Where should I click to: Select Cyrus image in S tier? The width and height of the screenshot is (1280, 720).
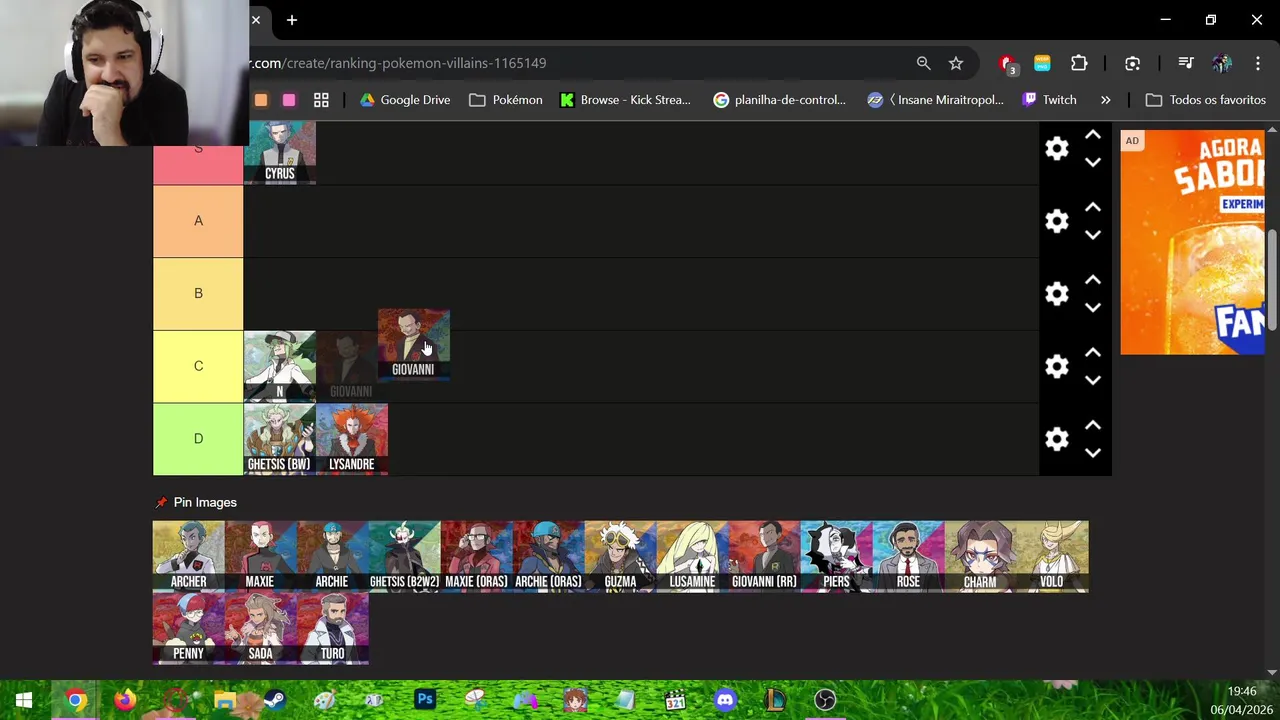[280, 152]
